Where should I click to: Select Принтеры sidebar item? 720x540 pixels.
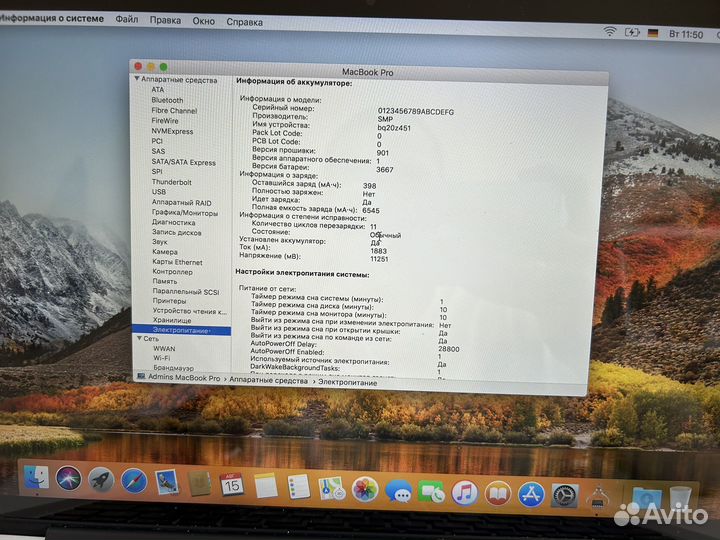169,301
